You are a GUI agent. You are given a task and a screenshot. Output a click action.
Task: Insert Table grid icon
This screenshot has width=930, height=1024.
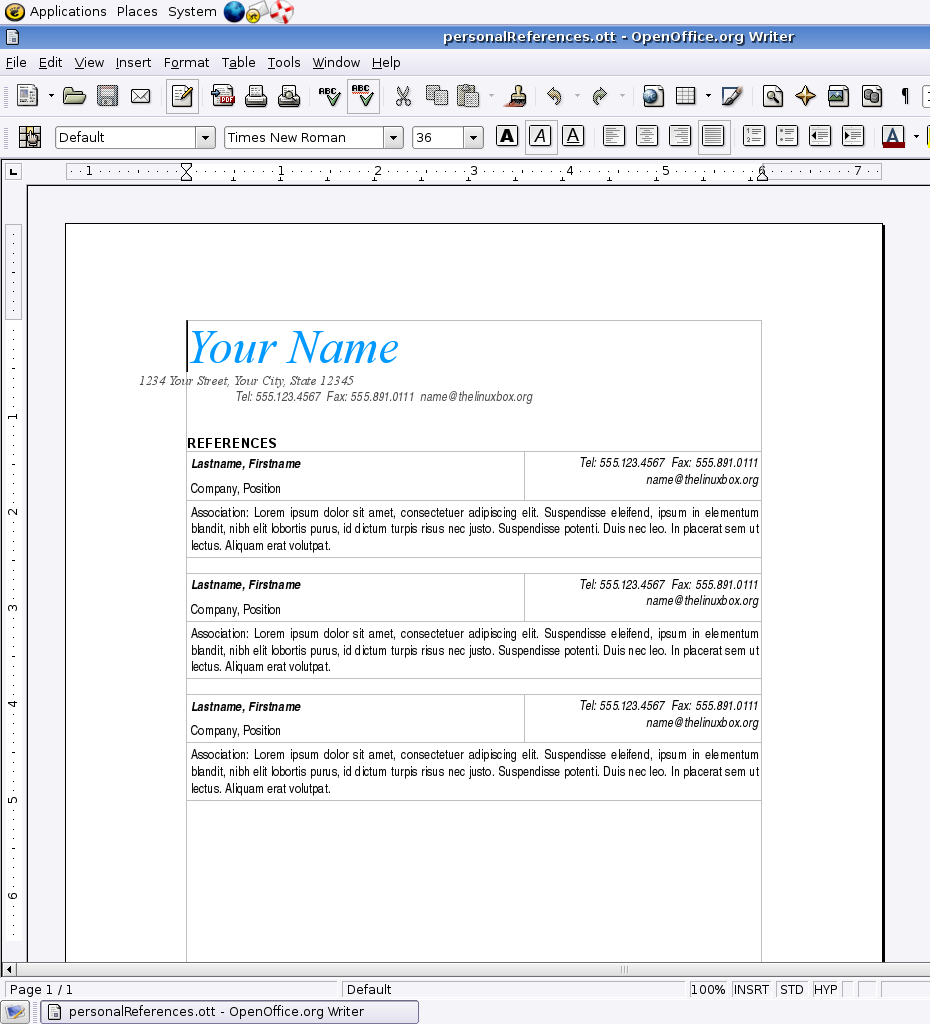[686, 96]
